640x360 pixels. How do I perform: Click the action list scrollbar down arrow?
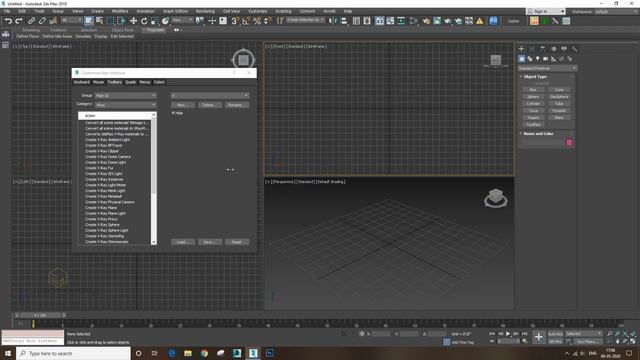tap(154, 242)
